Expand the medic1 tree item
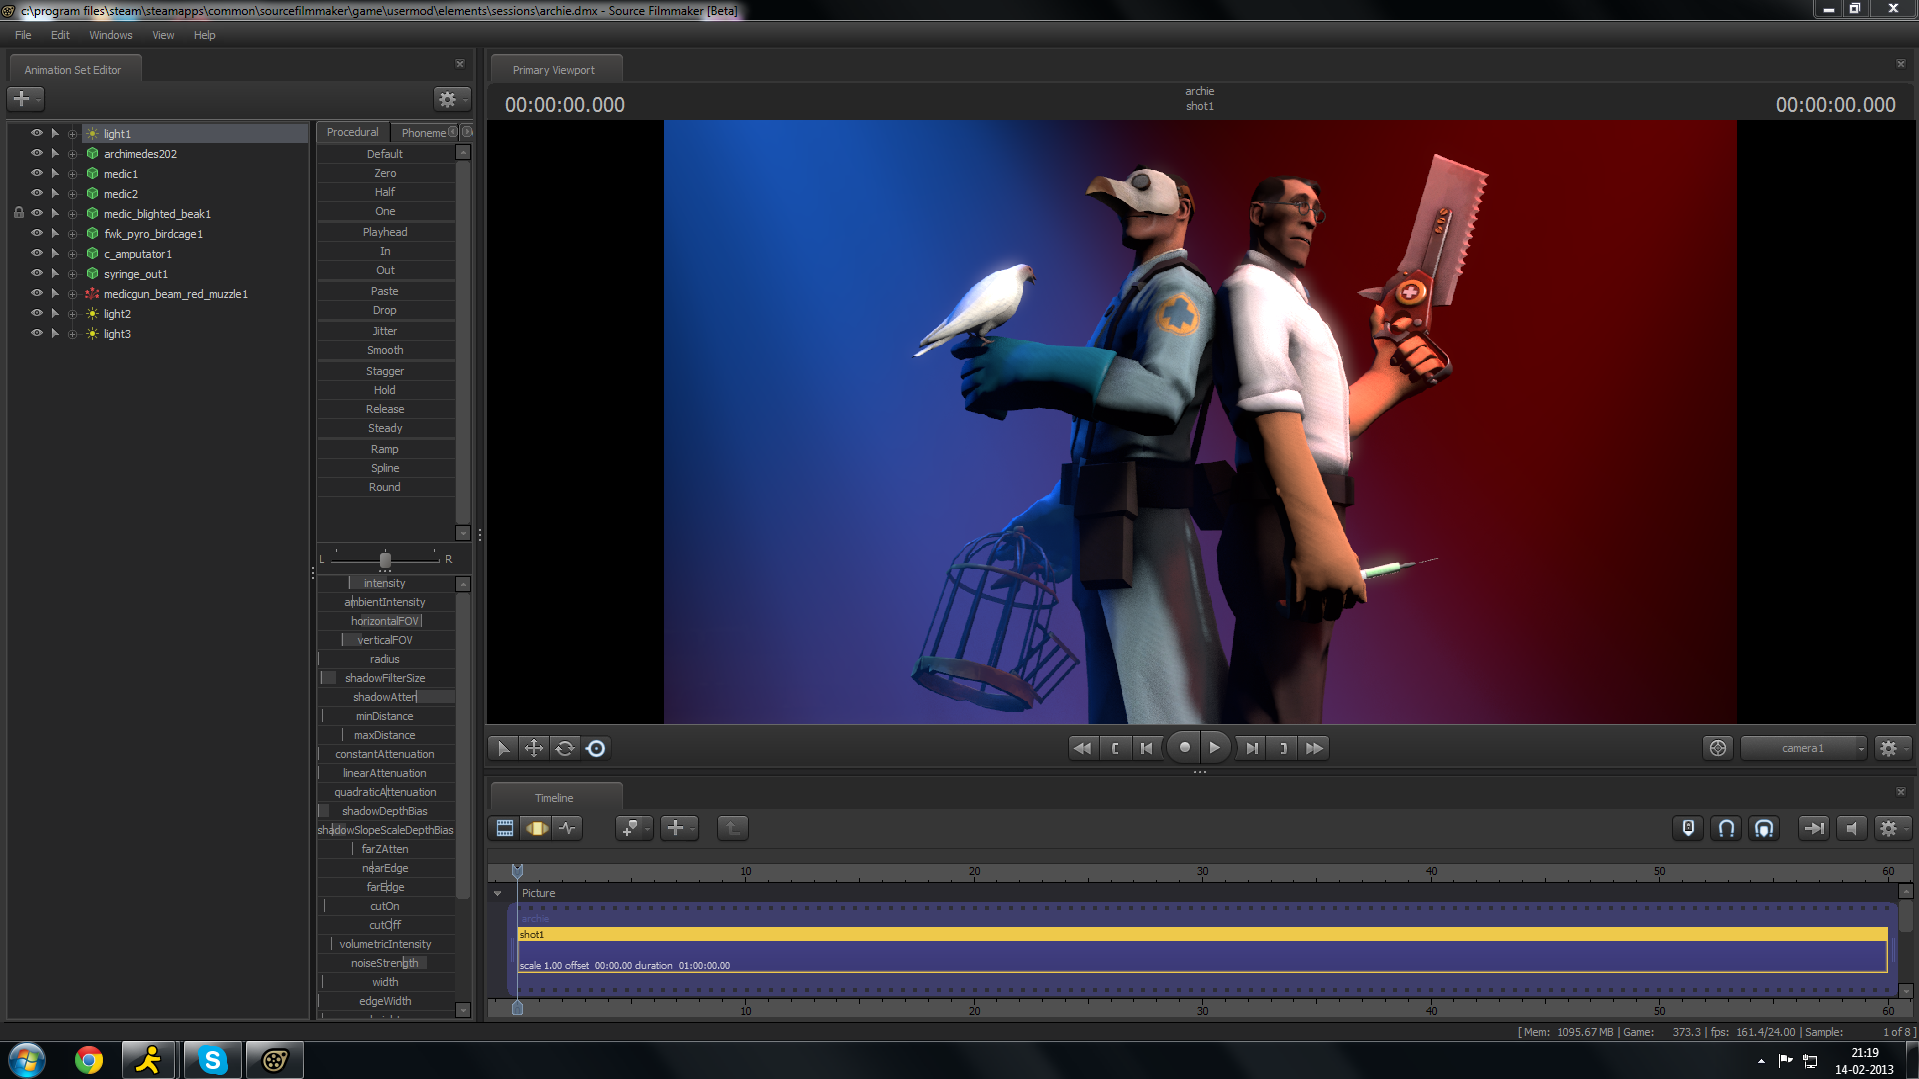This screenshot has height=1079, width=1919. [72, 174]
